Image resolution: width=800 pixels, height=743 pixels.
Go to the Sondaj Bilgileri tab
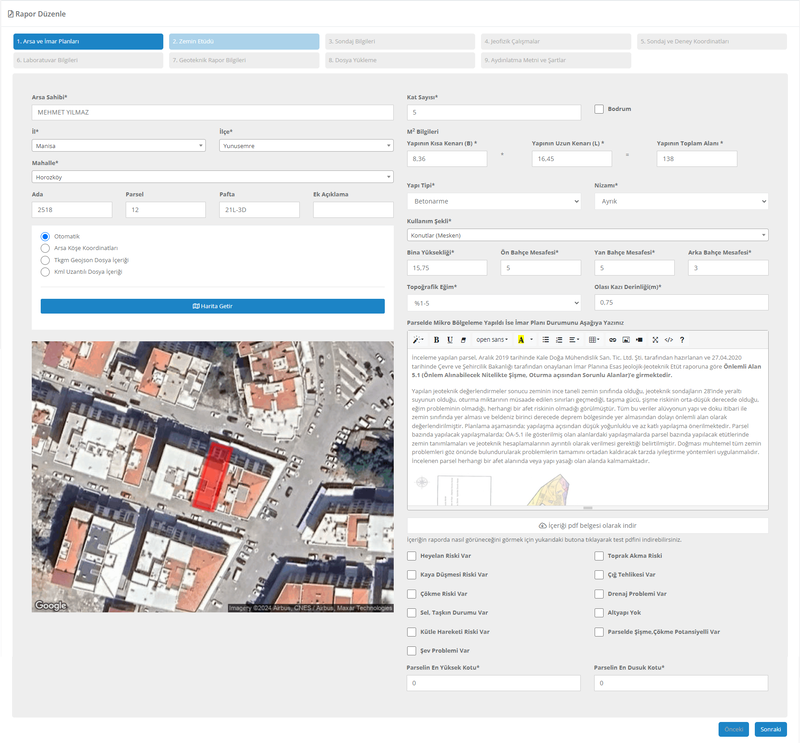coord(400,42)
